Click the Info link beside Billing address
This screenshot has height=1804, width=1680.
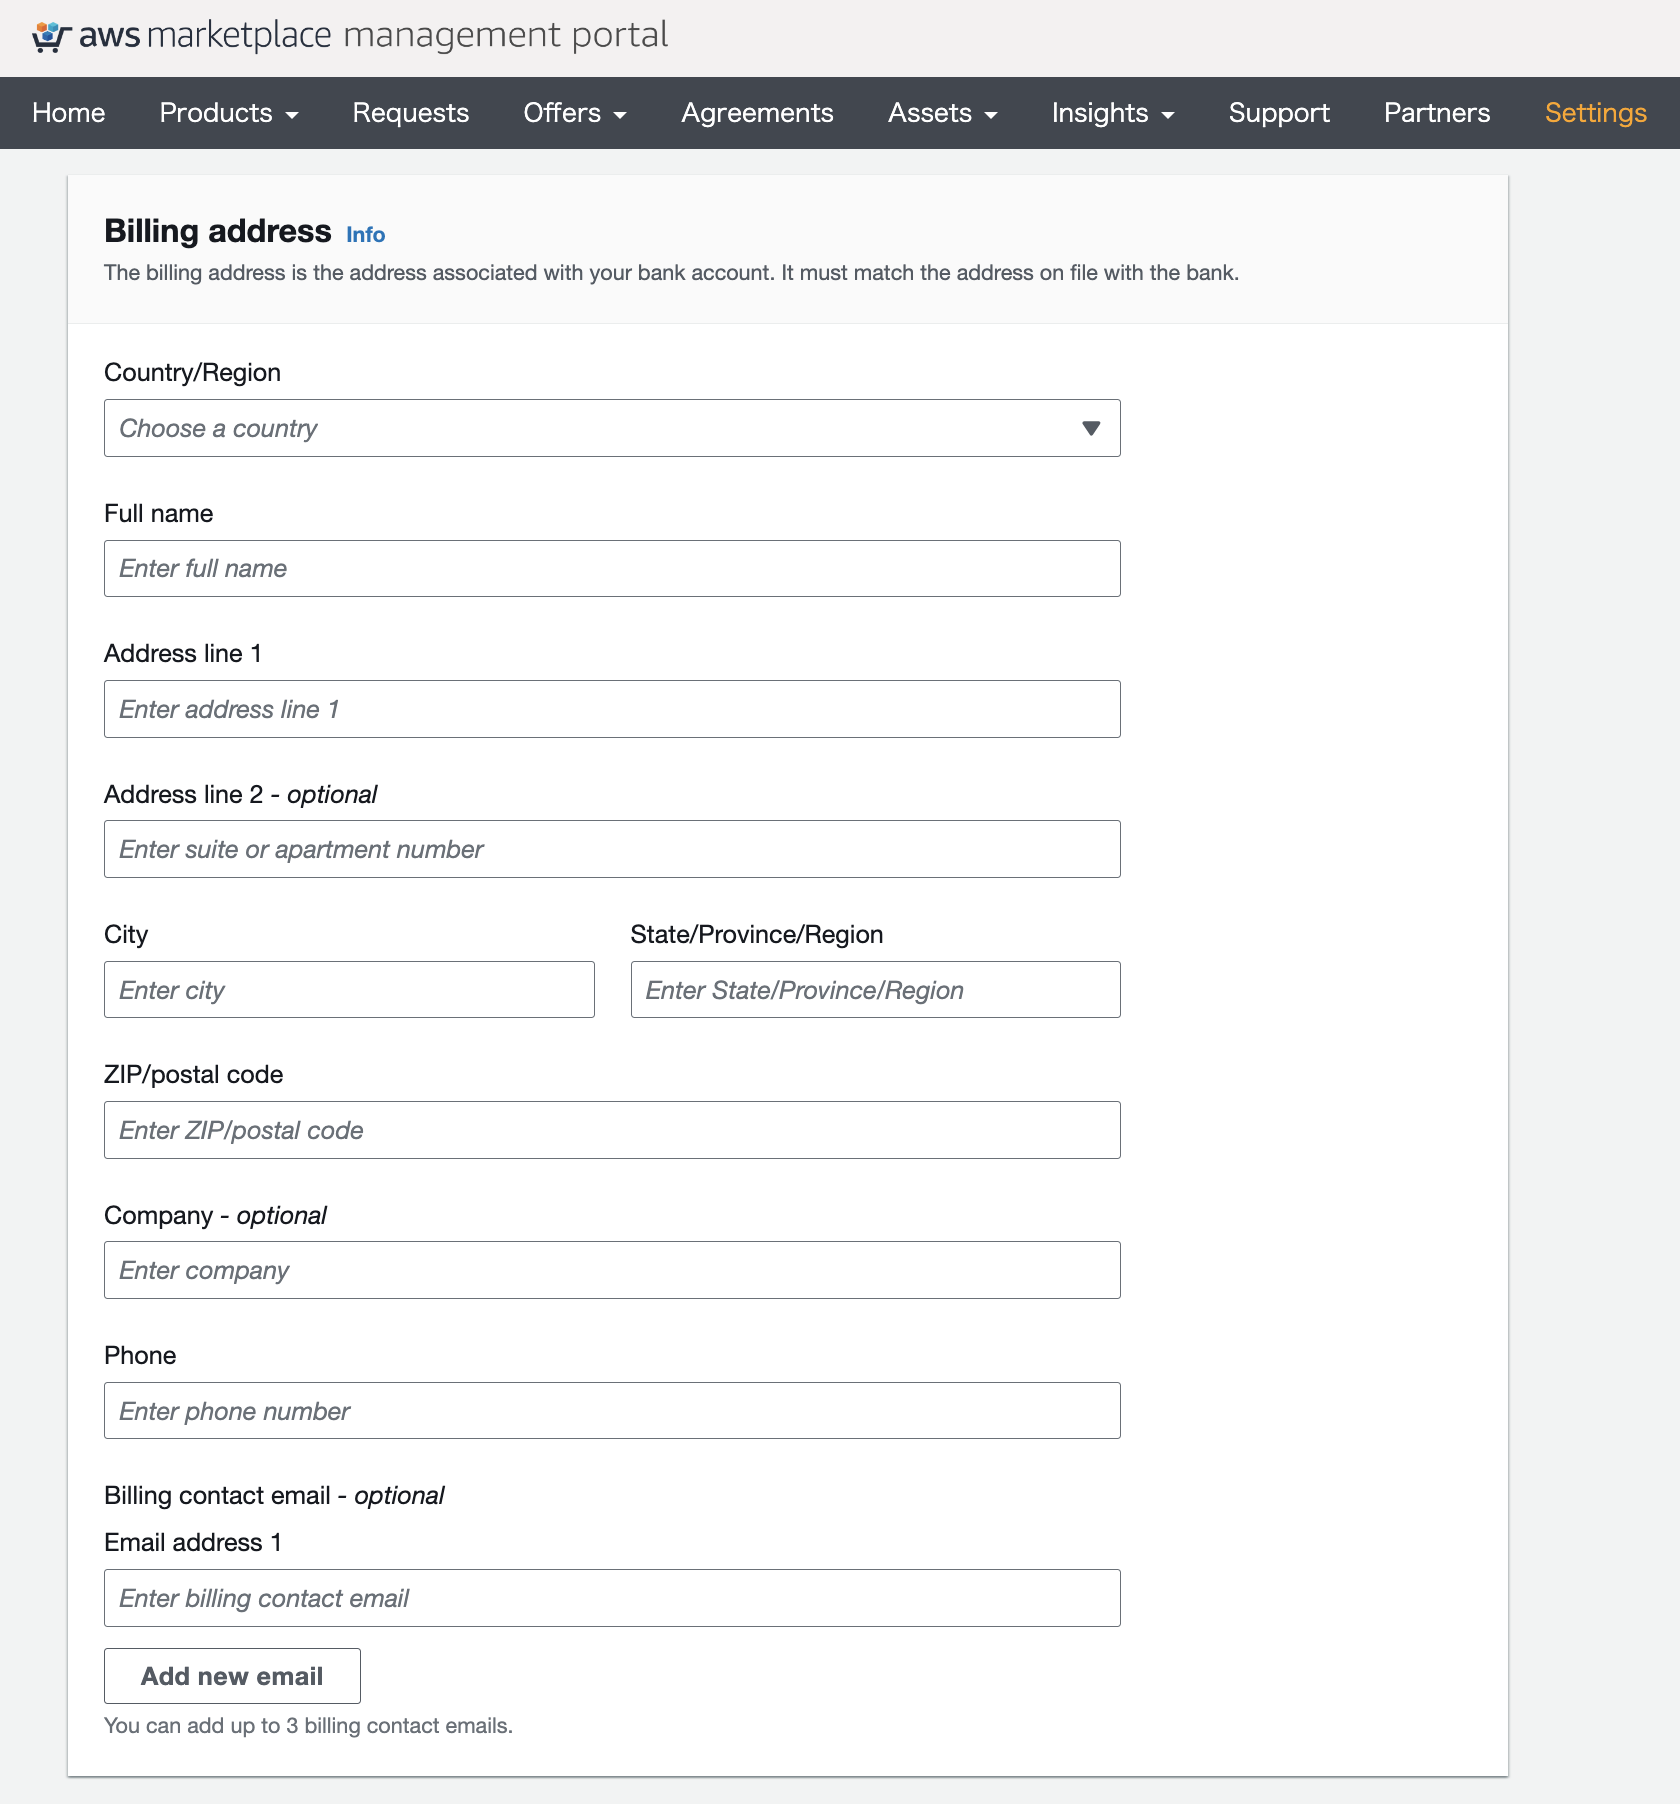click(365, 234)
